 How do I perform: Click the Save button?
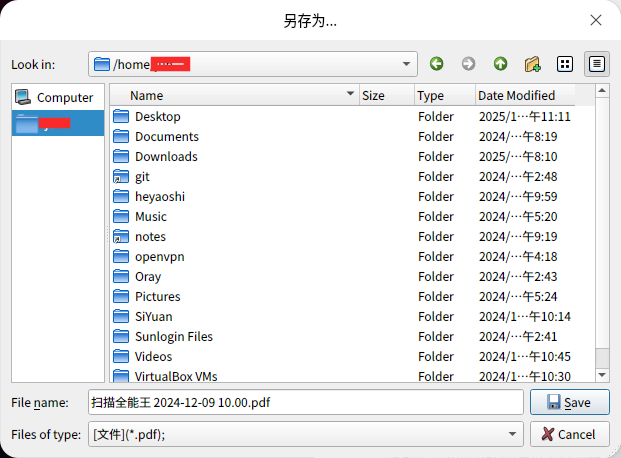[x=570, y=402]
